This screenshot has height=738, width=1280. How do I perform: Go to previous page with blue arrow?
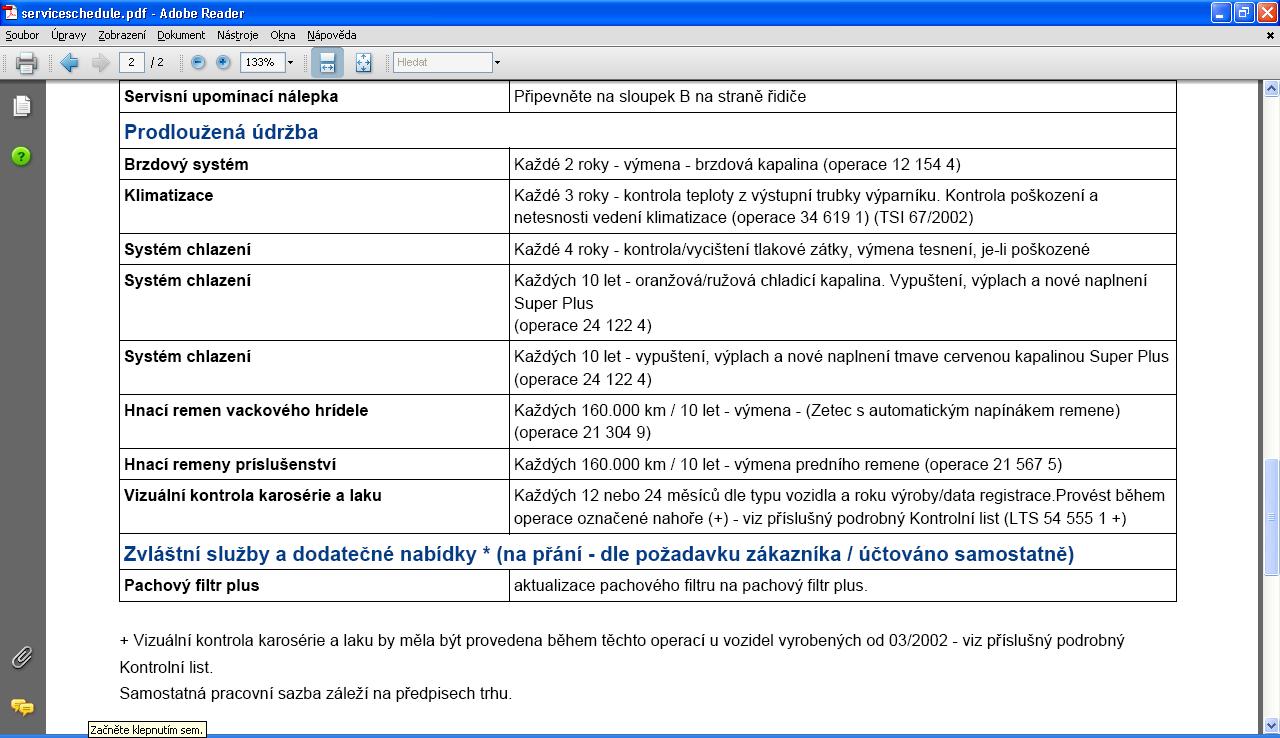69,63
